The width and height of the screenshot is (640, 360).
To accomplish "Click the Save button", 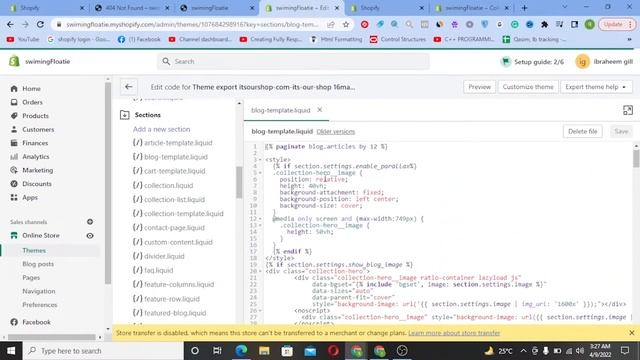I will coord(621,131).
